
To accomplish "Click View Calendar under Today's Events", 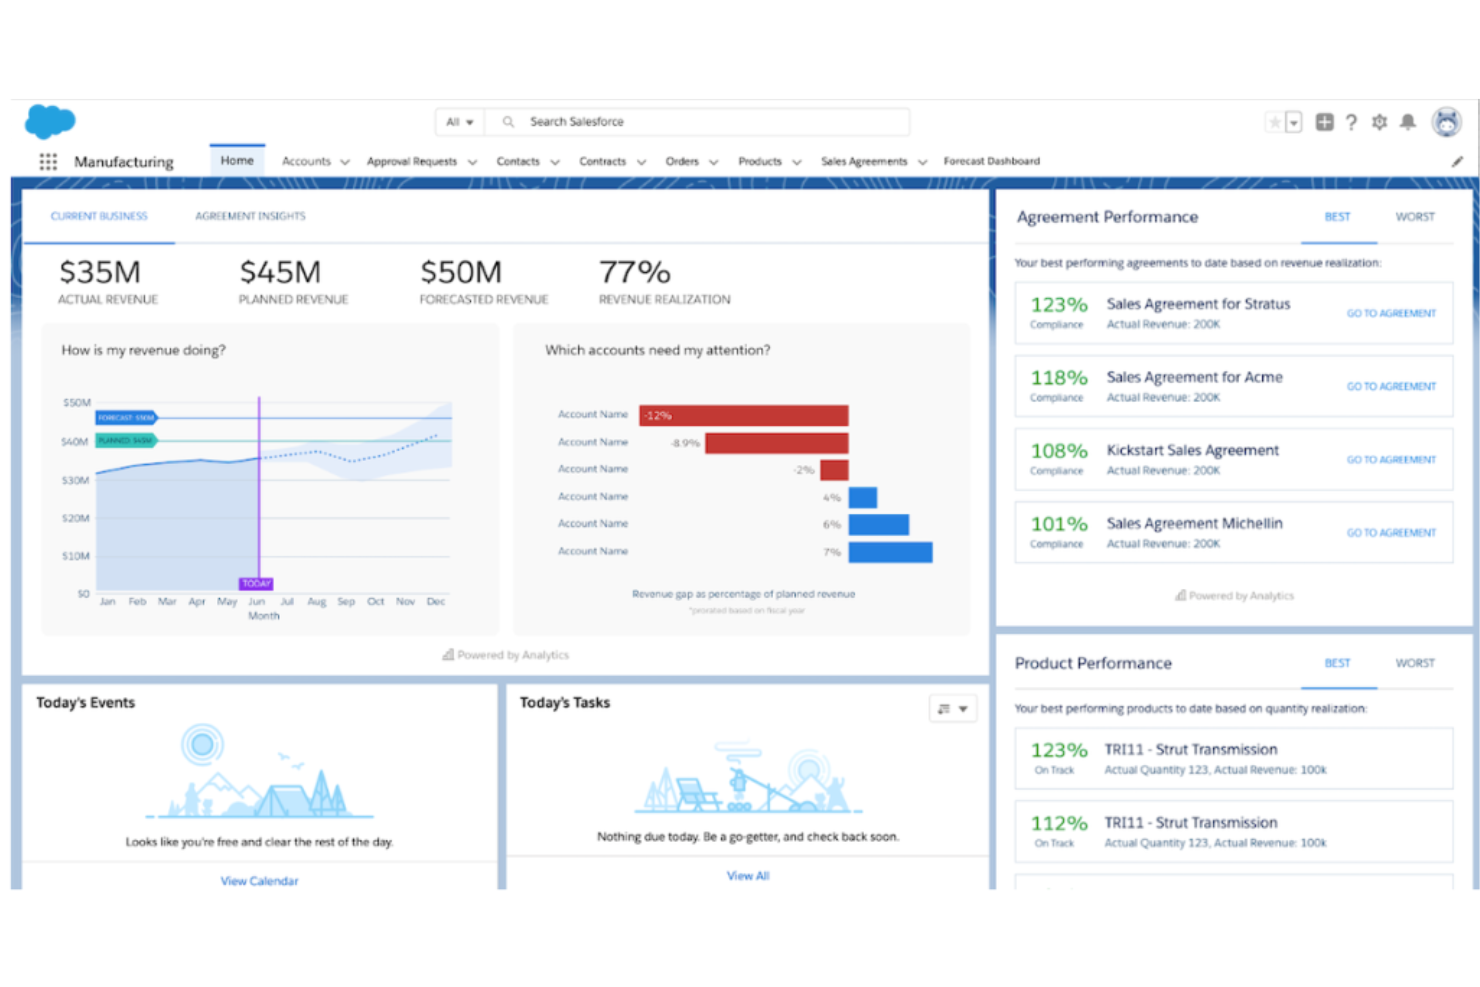I will [x=259, y=880].
